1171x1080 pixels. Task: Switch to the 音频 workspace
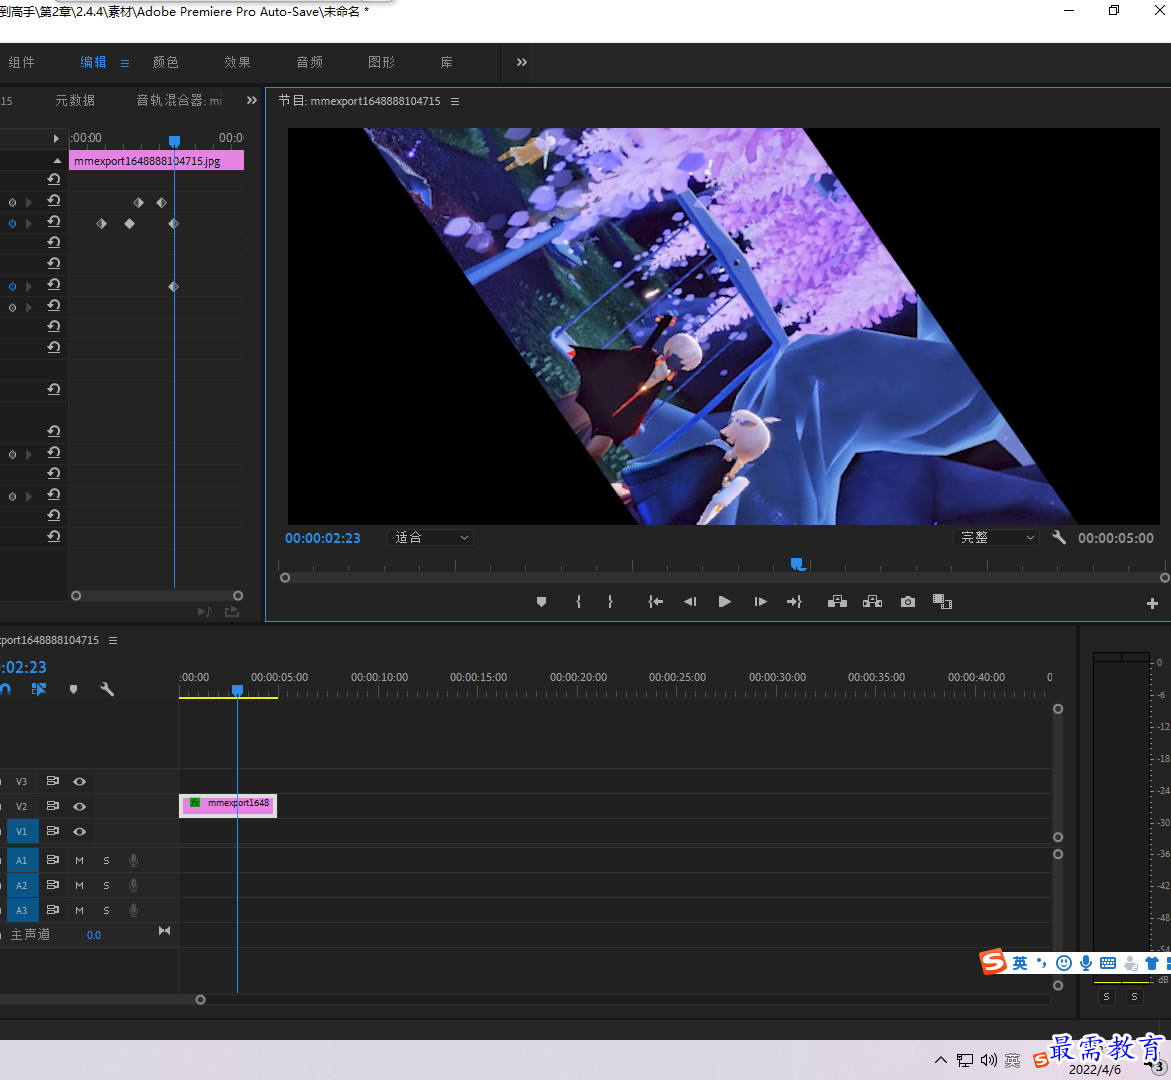tap(310, 62)
